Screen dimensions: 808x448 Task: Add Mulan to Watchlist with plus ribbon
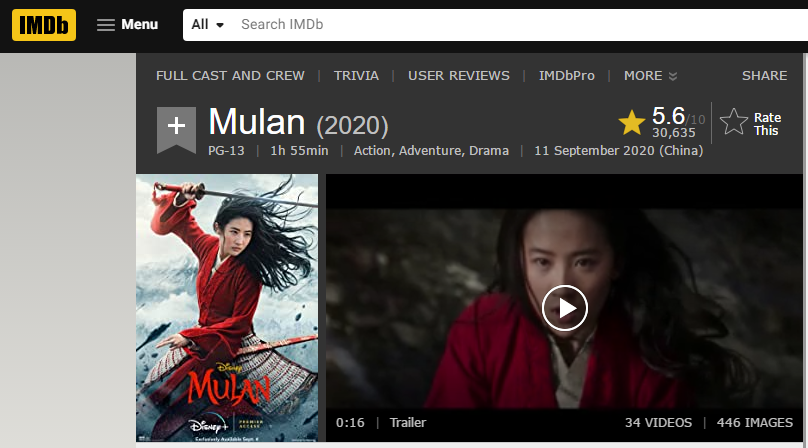[176, 130]
